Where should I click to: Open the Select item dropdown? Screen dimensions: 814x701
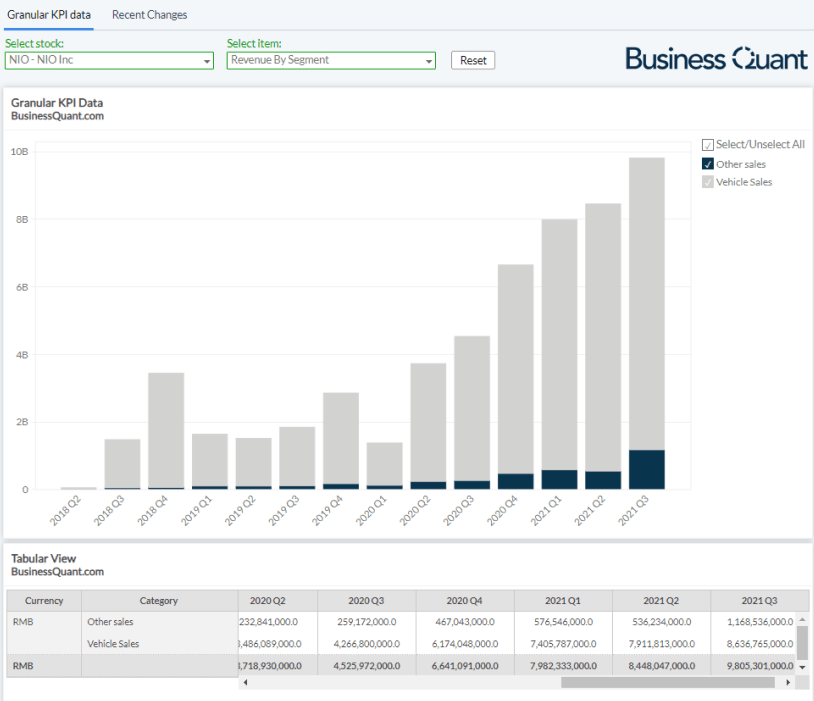click(331, 60)
